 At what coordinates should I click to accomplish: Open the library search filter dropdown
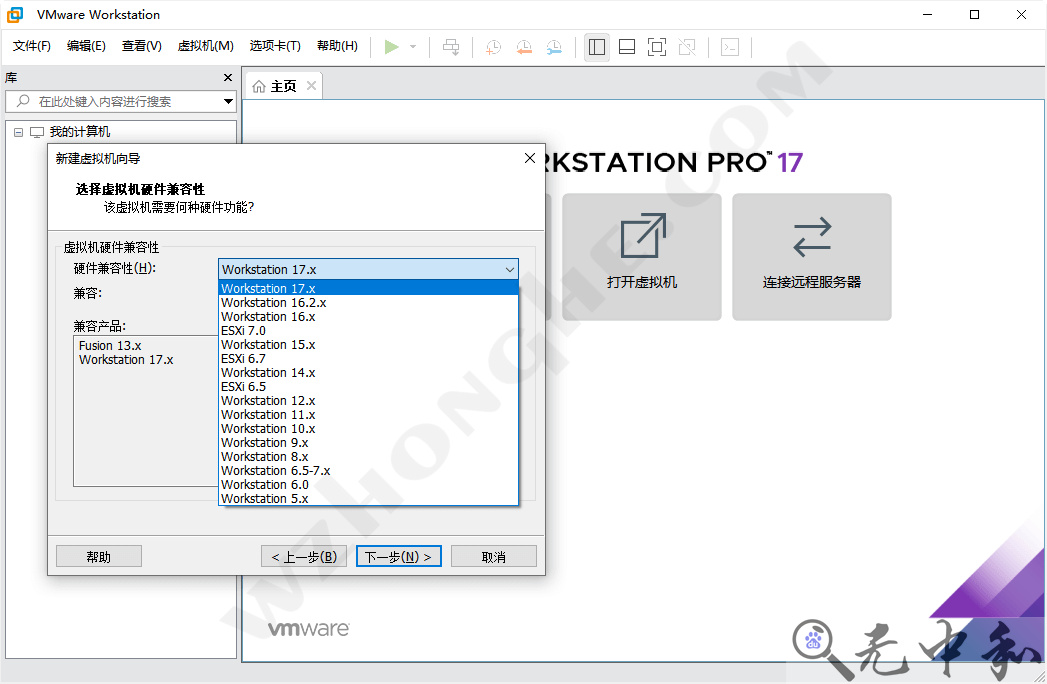point(228,101)
